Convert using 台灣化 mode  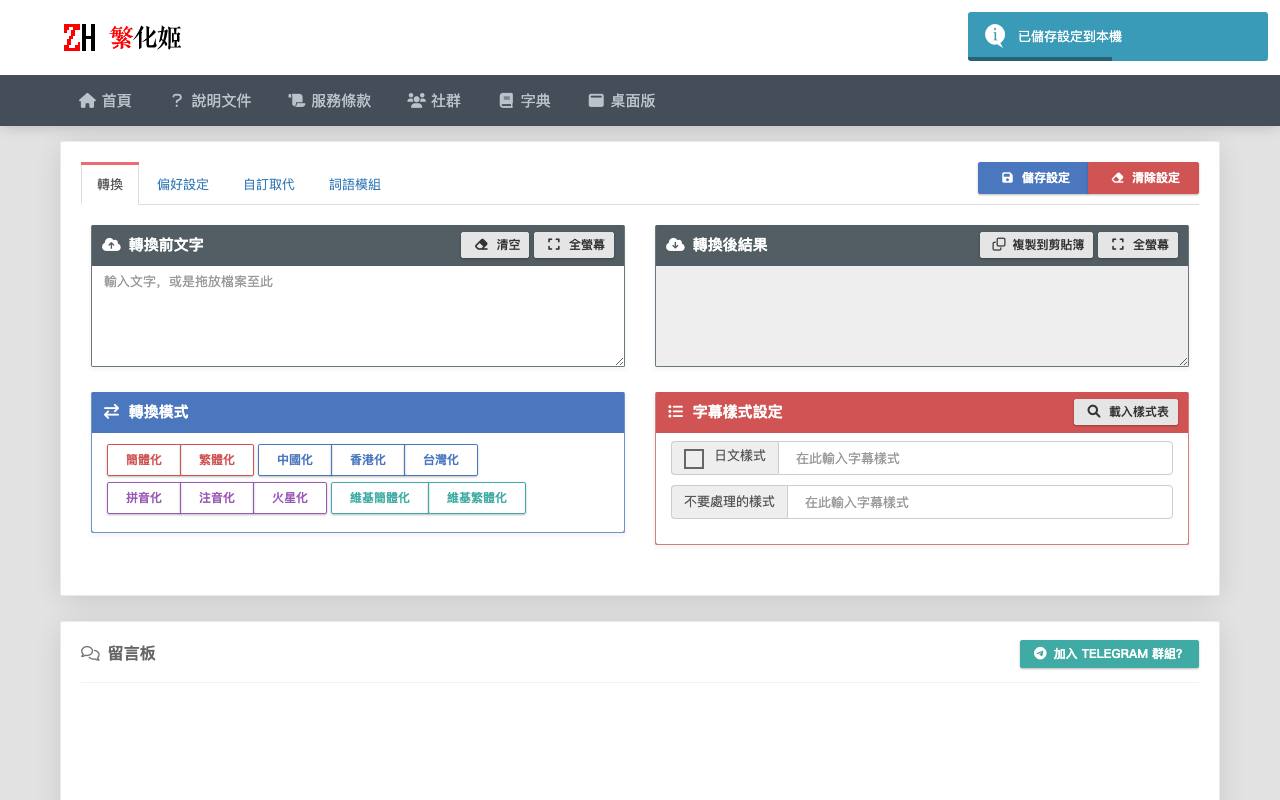[x=441, y=460]
